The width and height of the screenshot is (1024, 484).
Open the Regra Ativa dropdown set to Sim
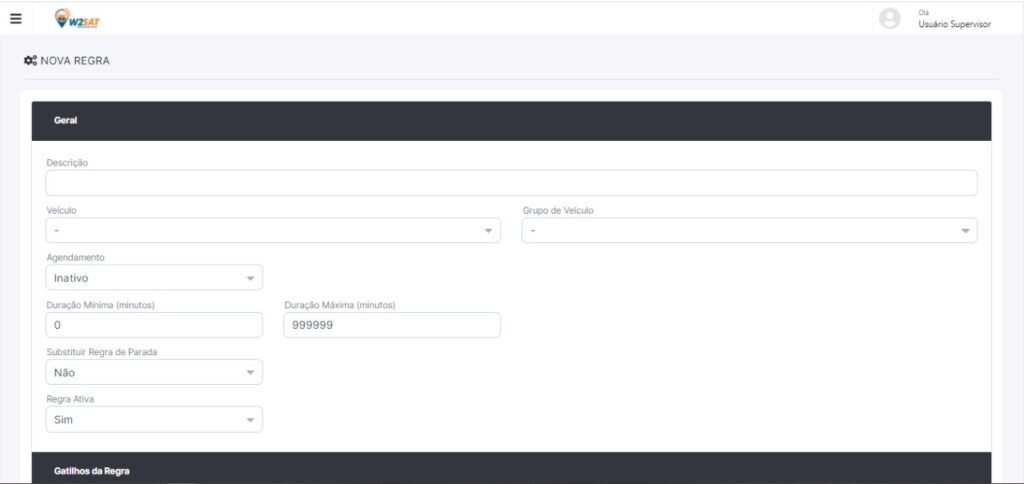[x=154, y=420]
